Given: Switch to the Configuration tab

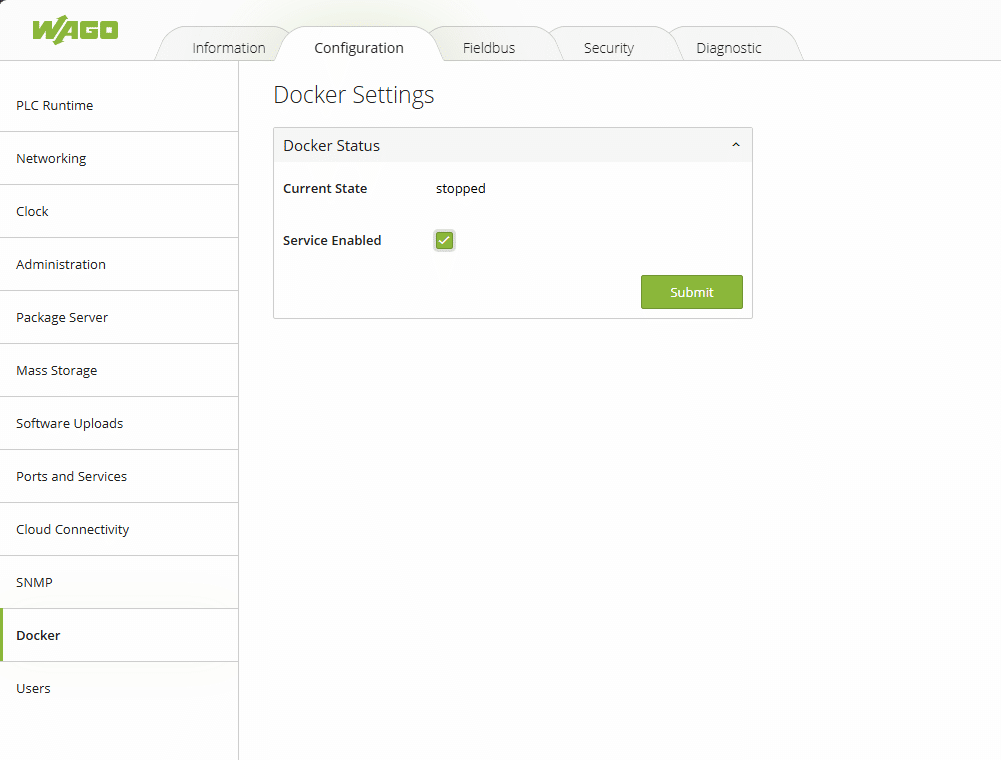Looking at the screenshot, I should (x=359, y=48).
